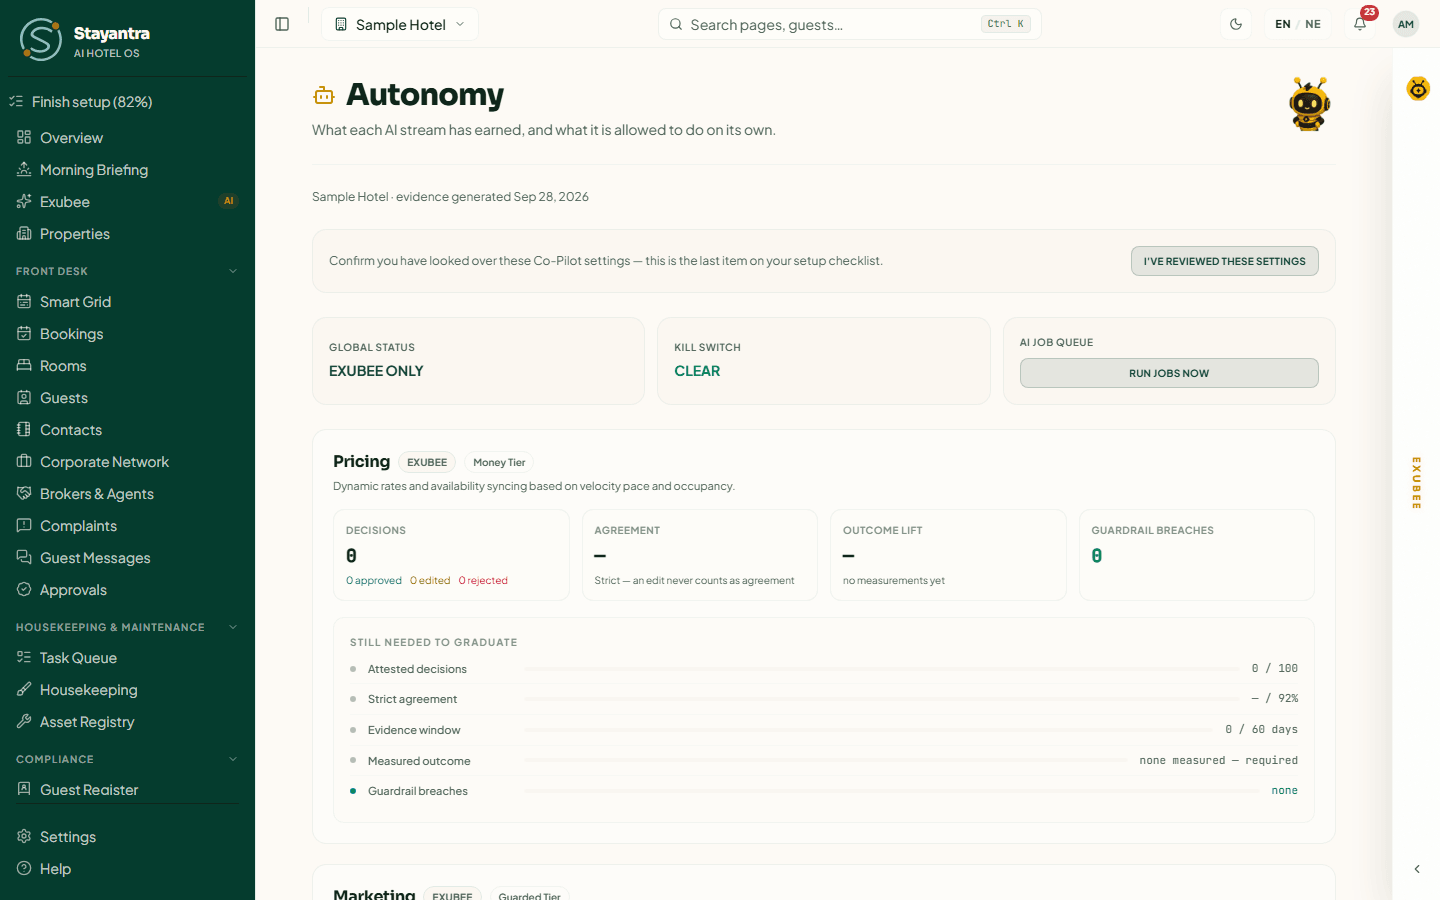Toggle the sidebar panel icon
1440x900 pixels.
pos(282,24)
